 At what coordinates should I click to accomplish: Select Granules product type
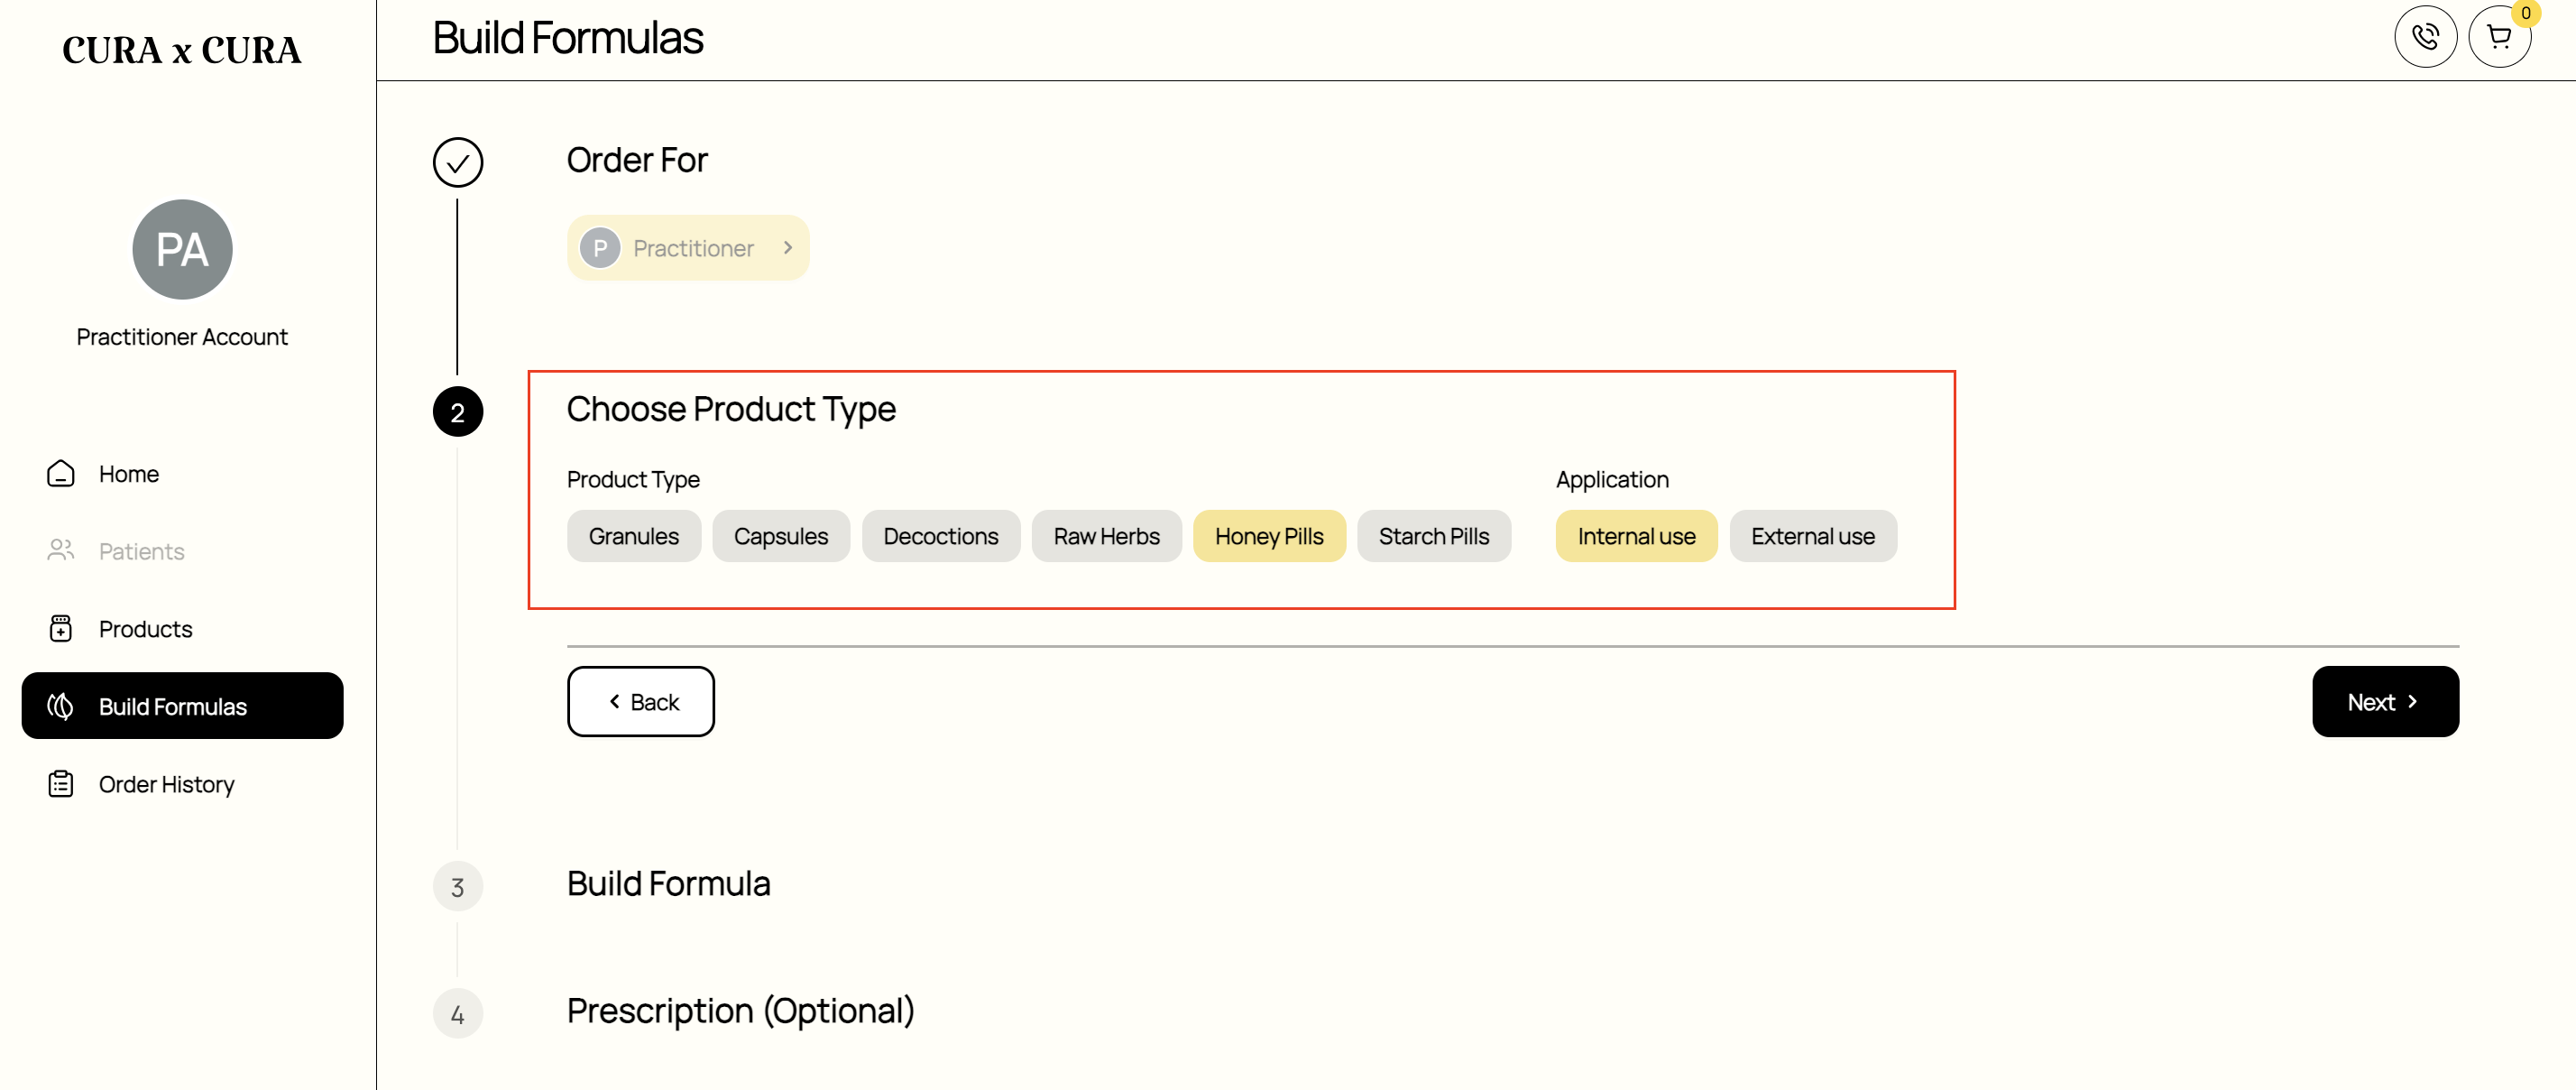(x=634, y=536)
